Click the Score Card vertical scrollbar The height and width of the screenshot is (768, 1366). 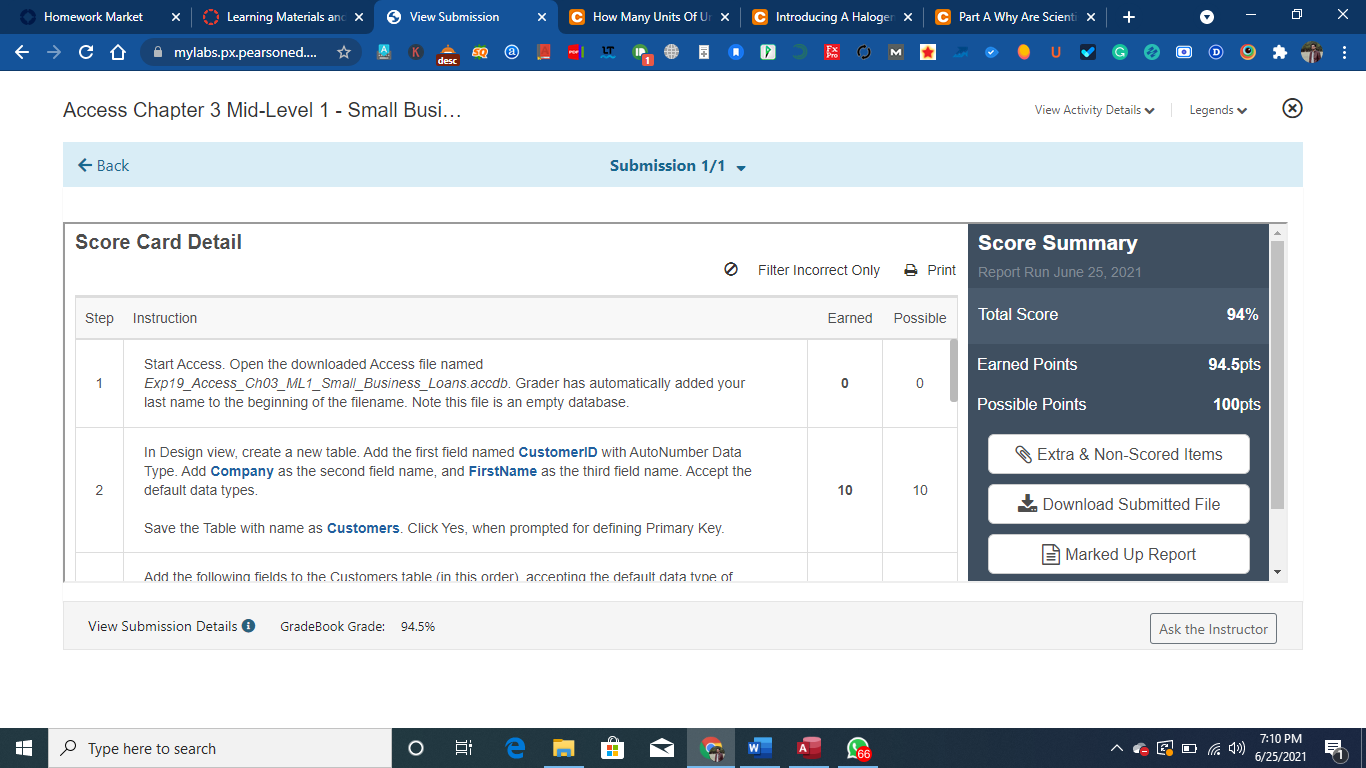point(953,370)
